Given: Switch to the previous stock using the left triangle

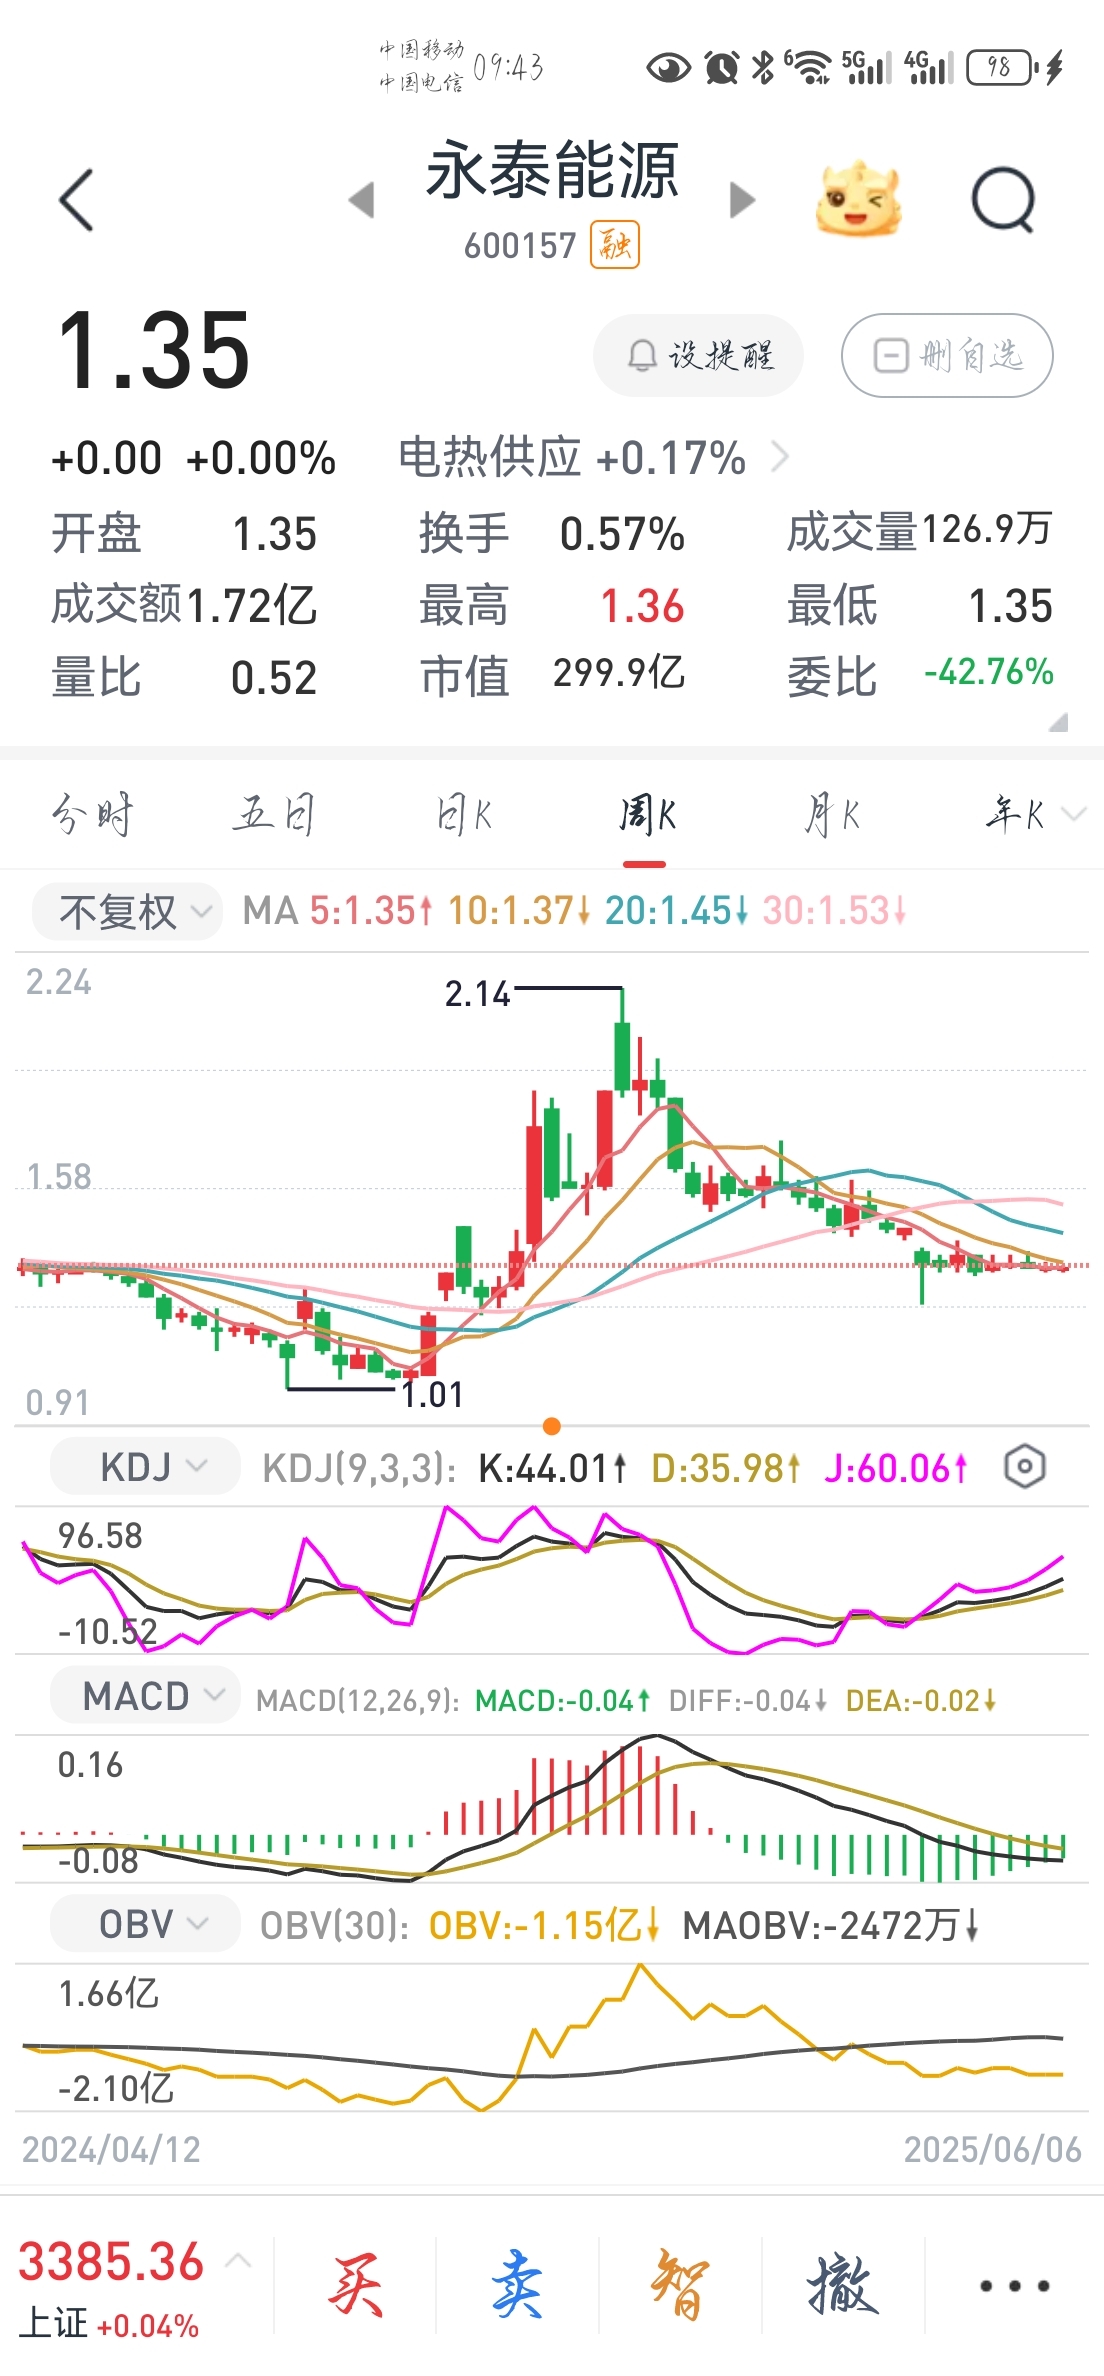Looking at the screenshot, I should pyautogui.click(x=362, y=200).
